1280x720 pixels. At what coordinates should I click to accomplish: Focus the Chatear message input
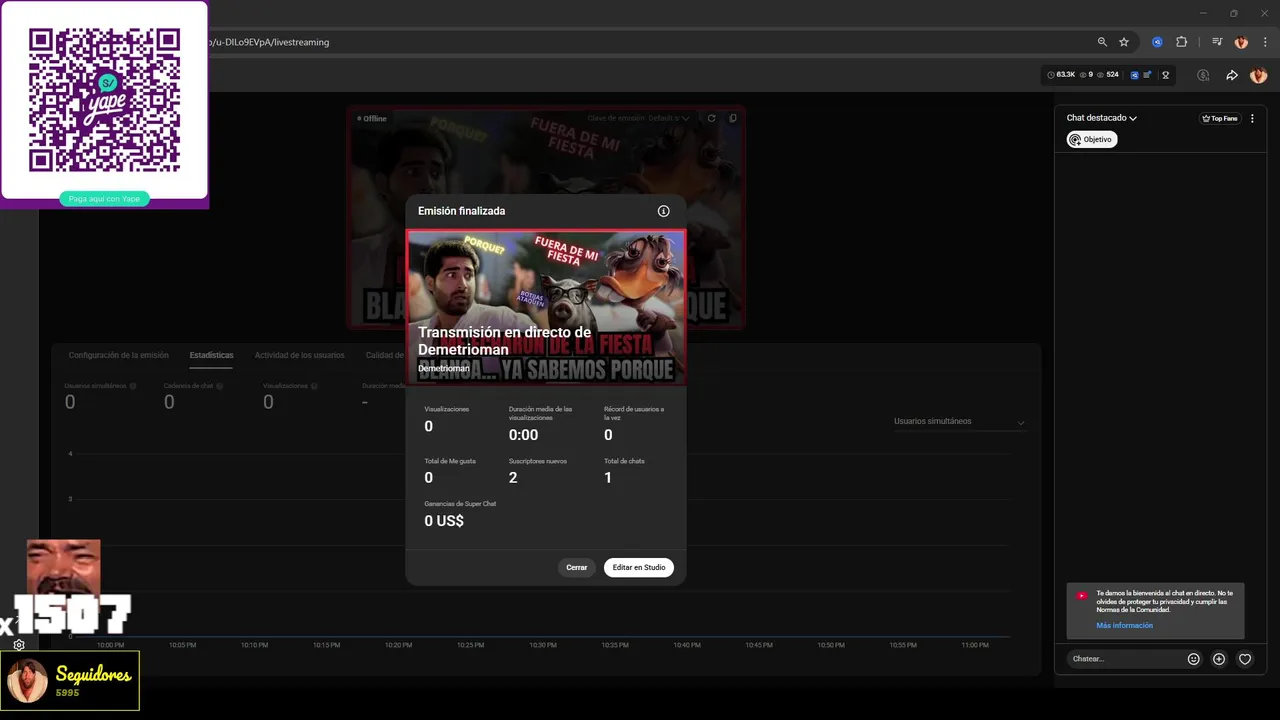coord(1125,659)
